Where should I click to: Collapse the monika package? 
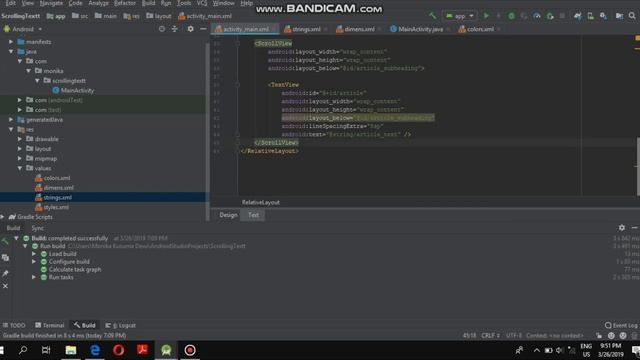pos(29,71)
